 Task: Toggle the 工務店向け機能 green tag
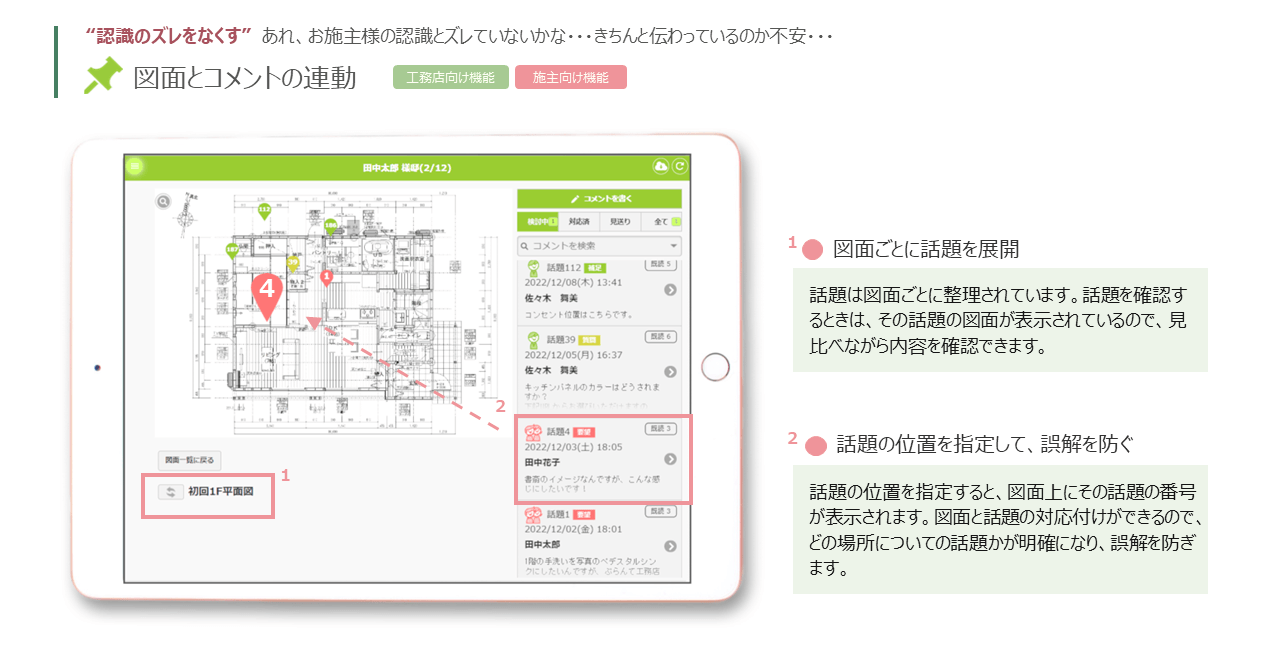(450, 77)
